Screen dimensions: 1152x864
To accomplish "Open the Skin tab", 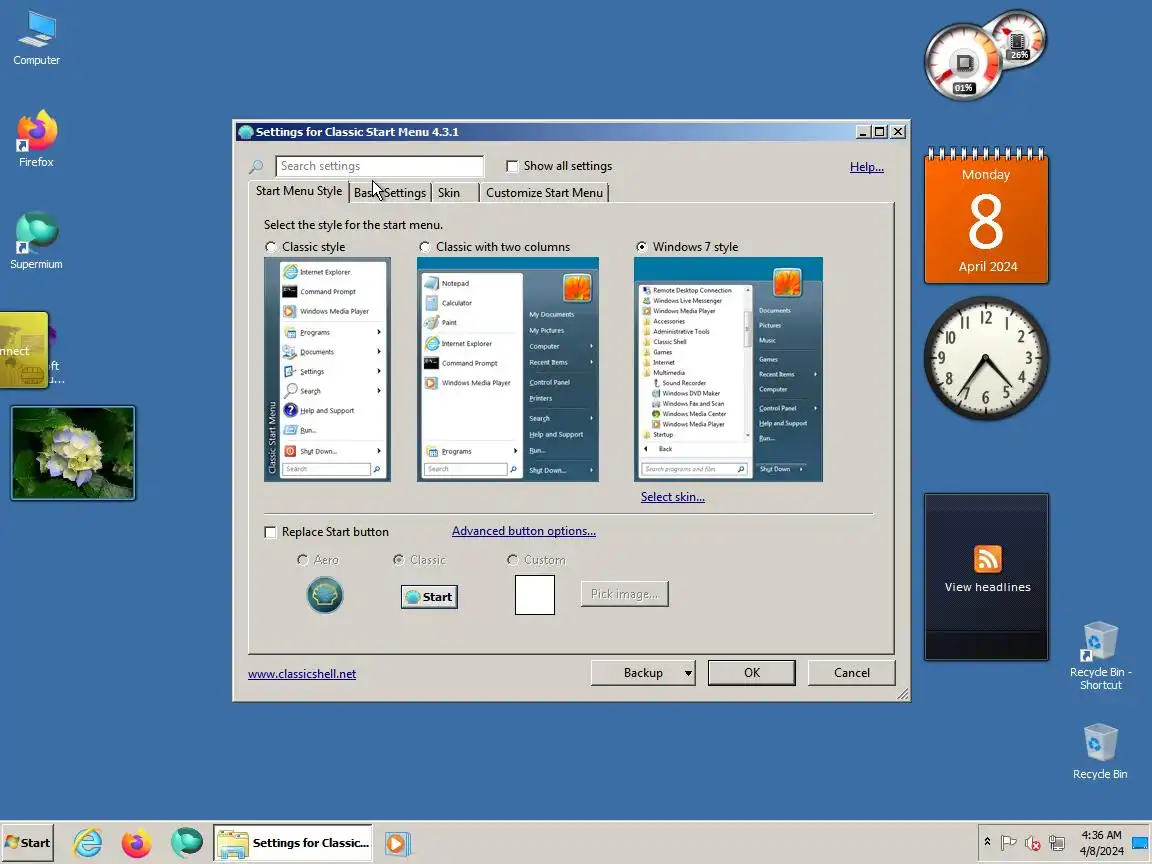I will coord(449,192).
